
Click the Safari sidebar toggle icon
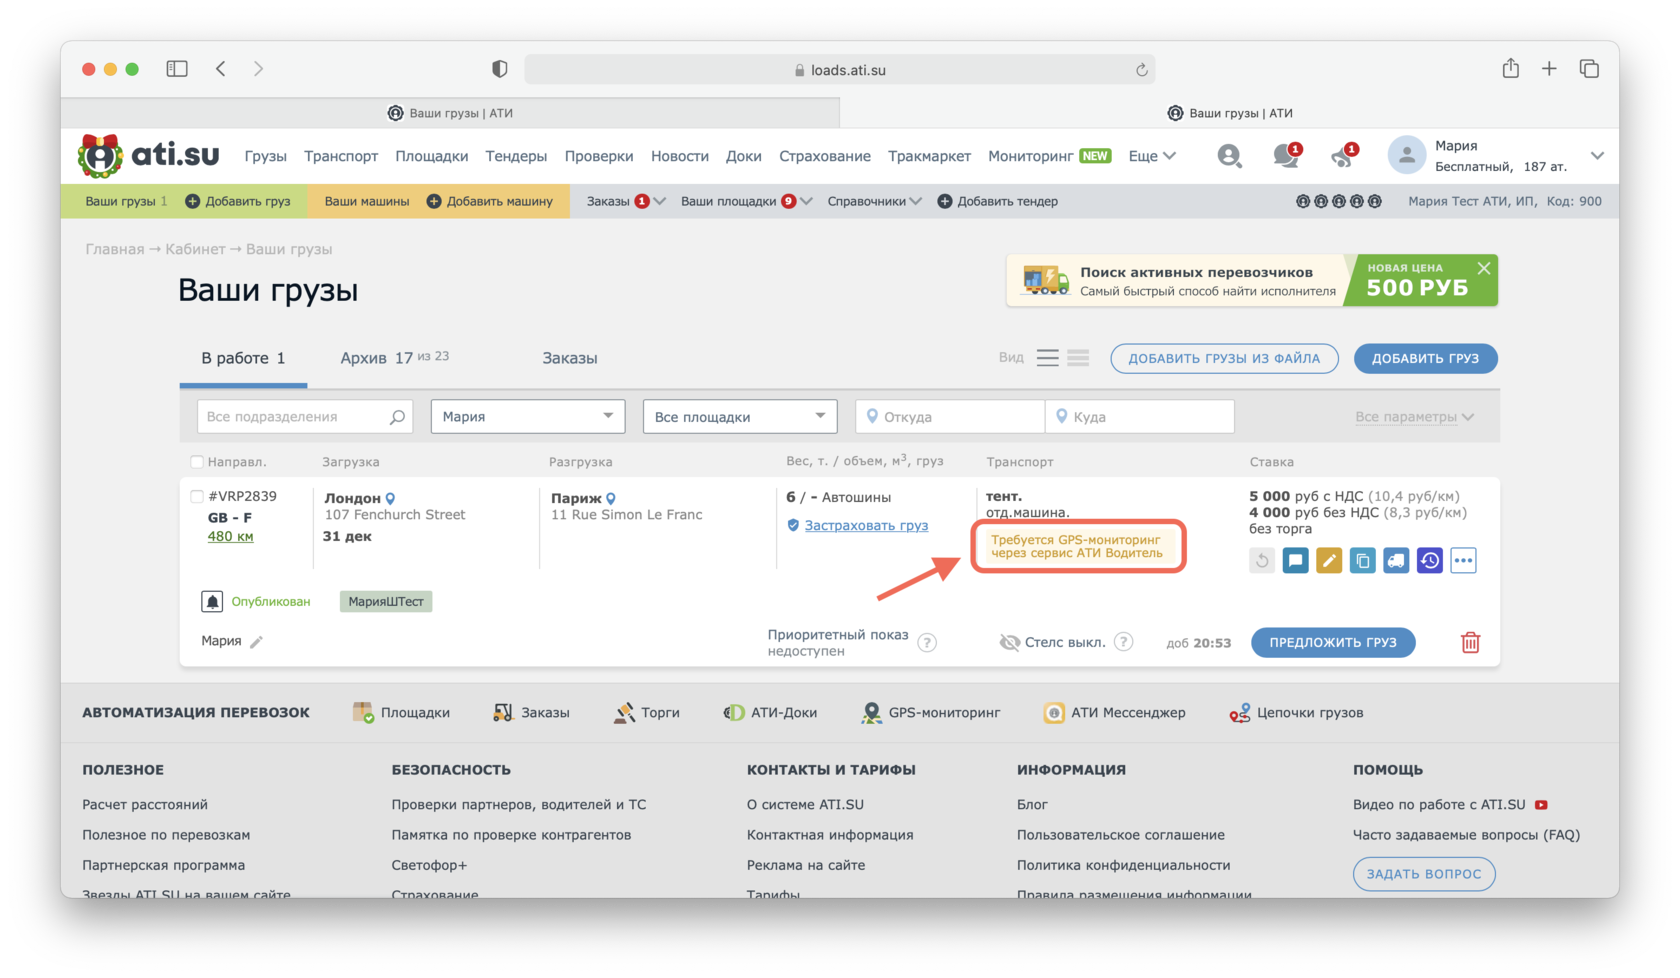(x=177, y=69)
